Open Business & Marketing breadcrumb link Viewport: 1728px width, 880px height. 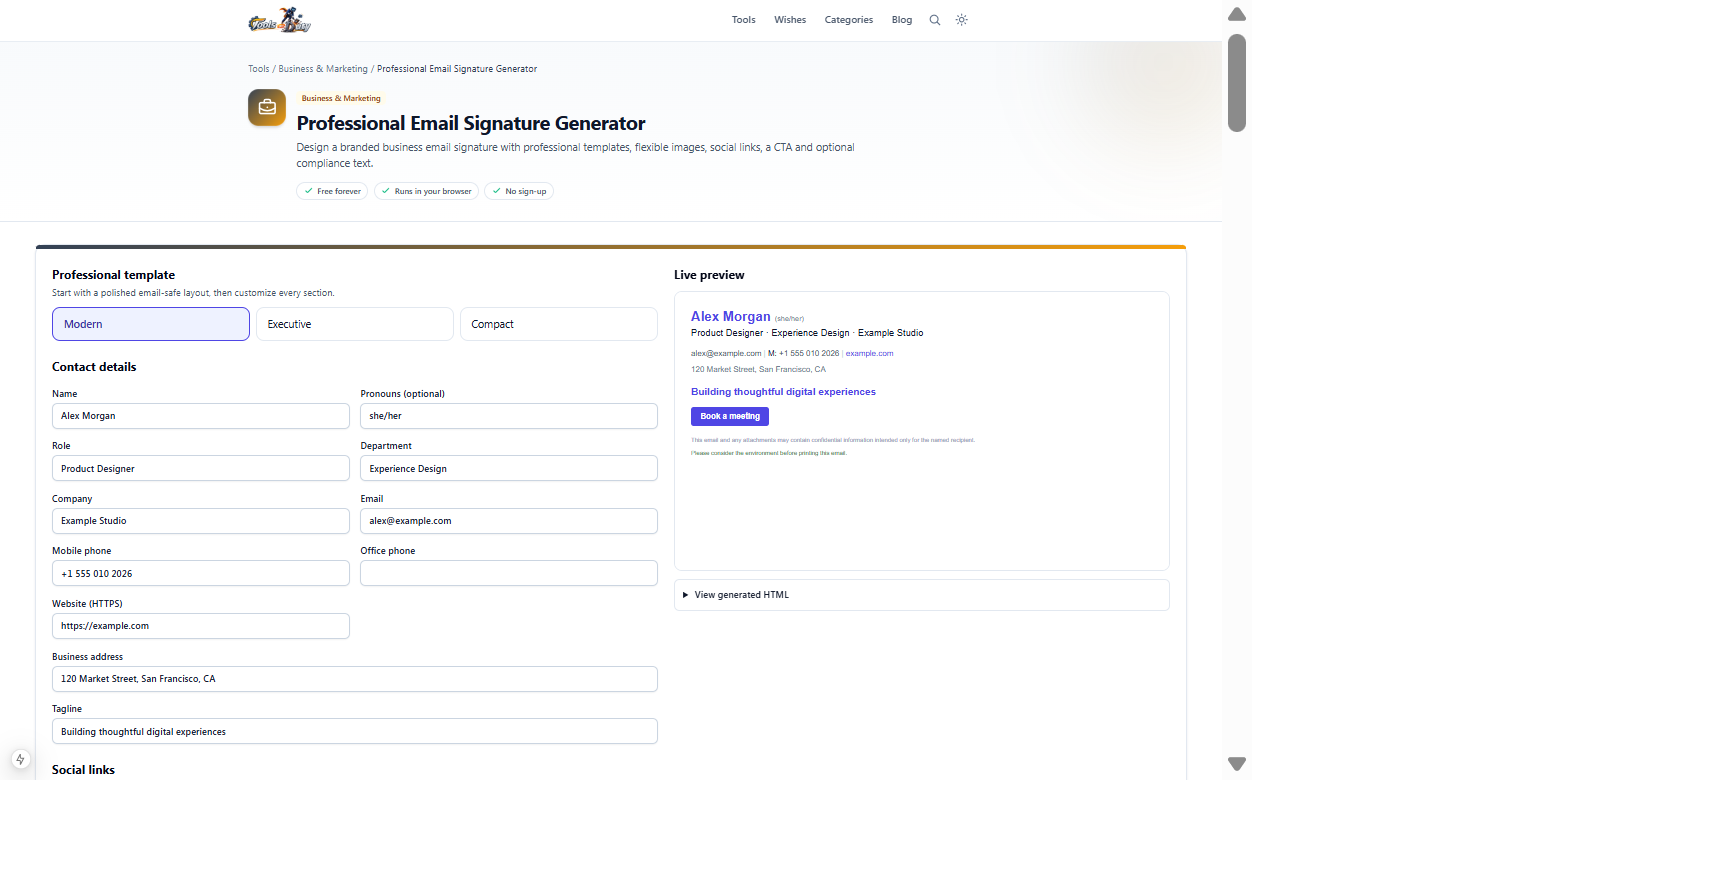[323, 69]
